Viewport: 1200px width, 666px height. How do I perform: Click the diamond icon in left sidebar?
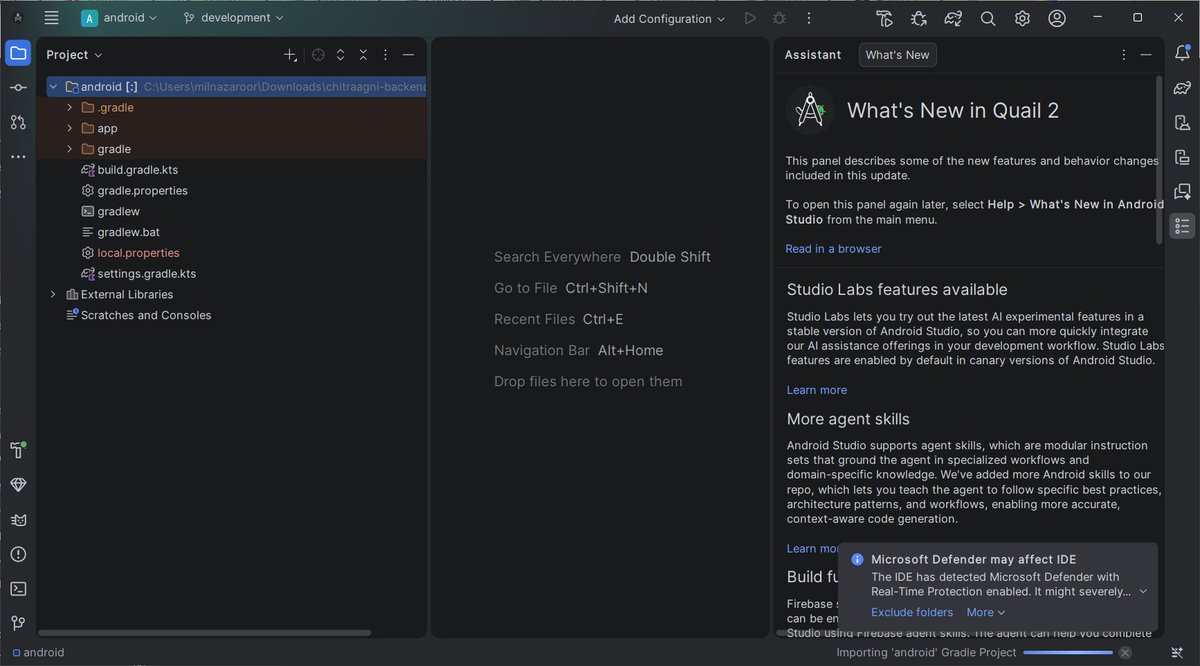pos(18,485)
